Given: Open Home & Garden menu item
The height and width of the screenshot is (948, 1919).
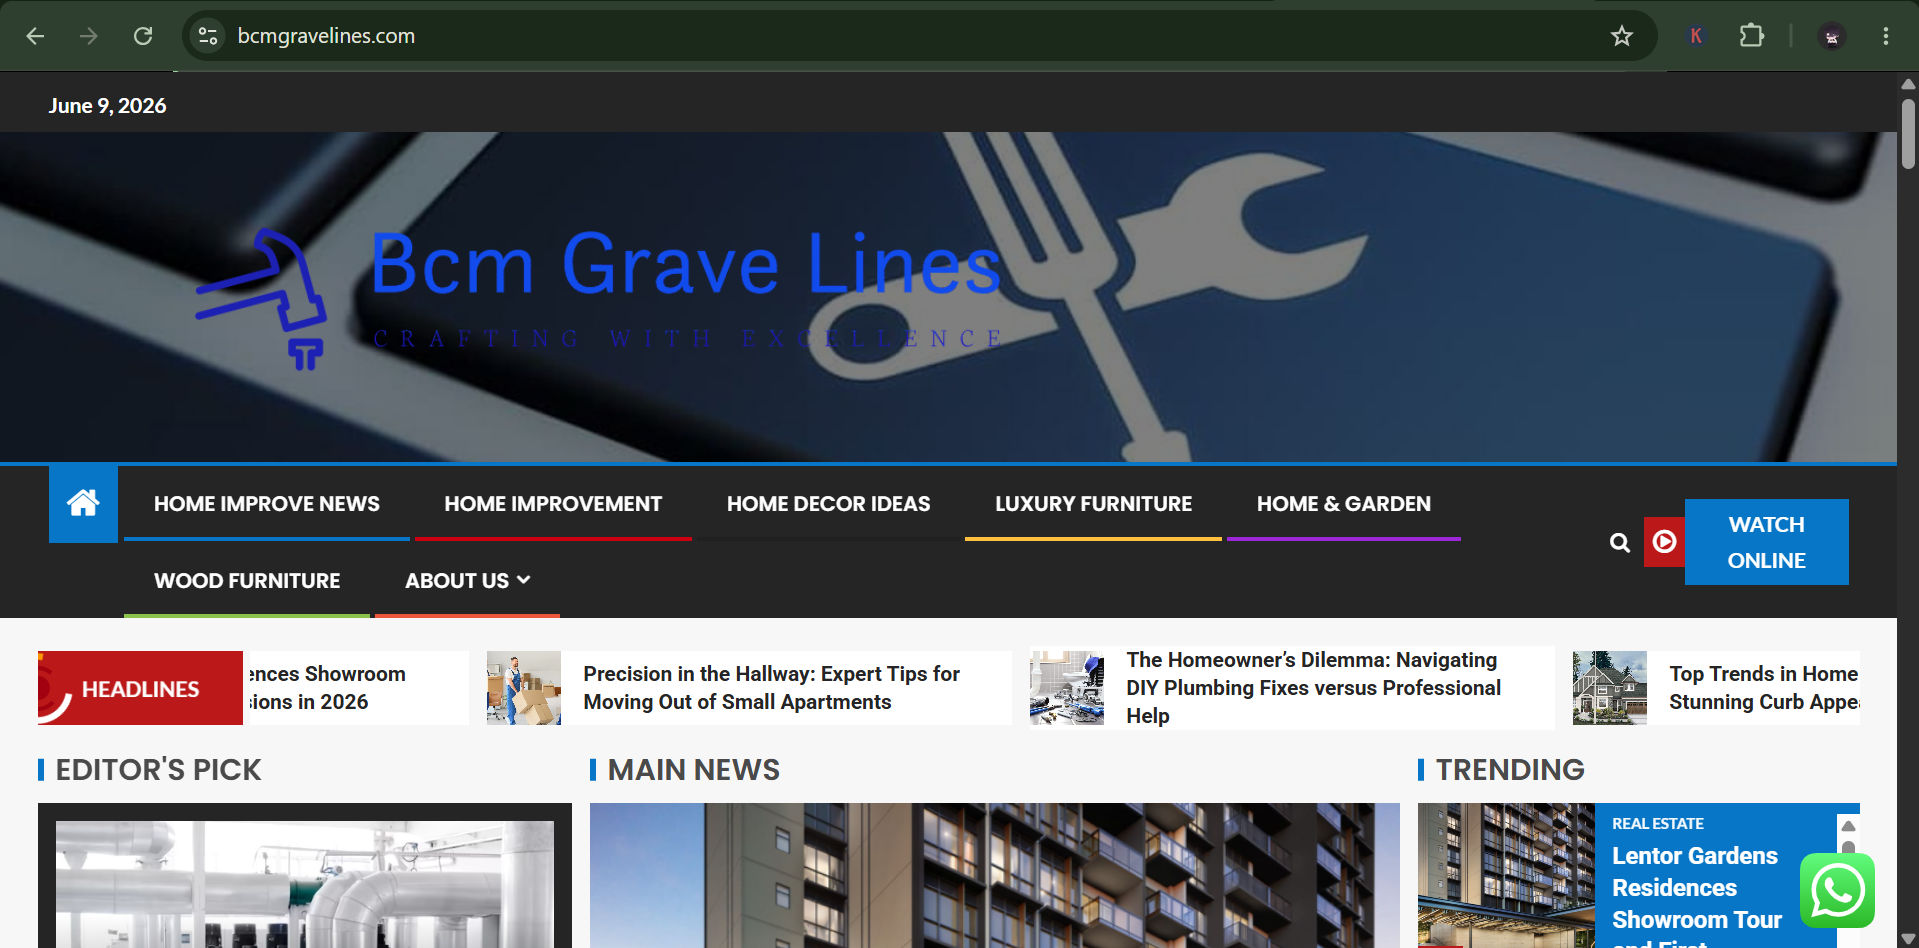Looking at the screenshot, I should 1344,504.
